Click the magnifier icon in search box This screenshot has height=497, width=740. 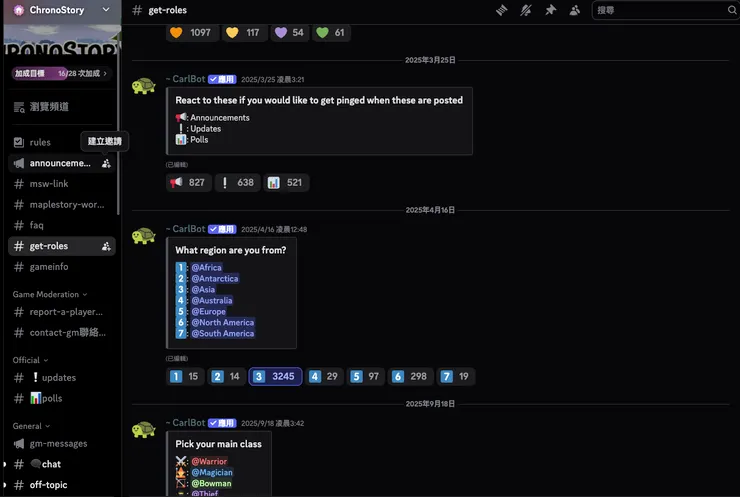[x=732, y=10]
